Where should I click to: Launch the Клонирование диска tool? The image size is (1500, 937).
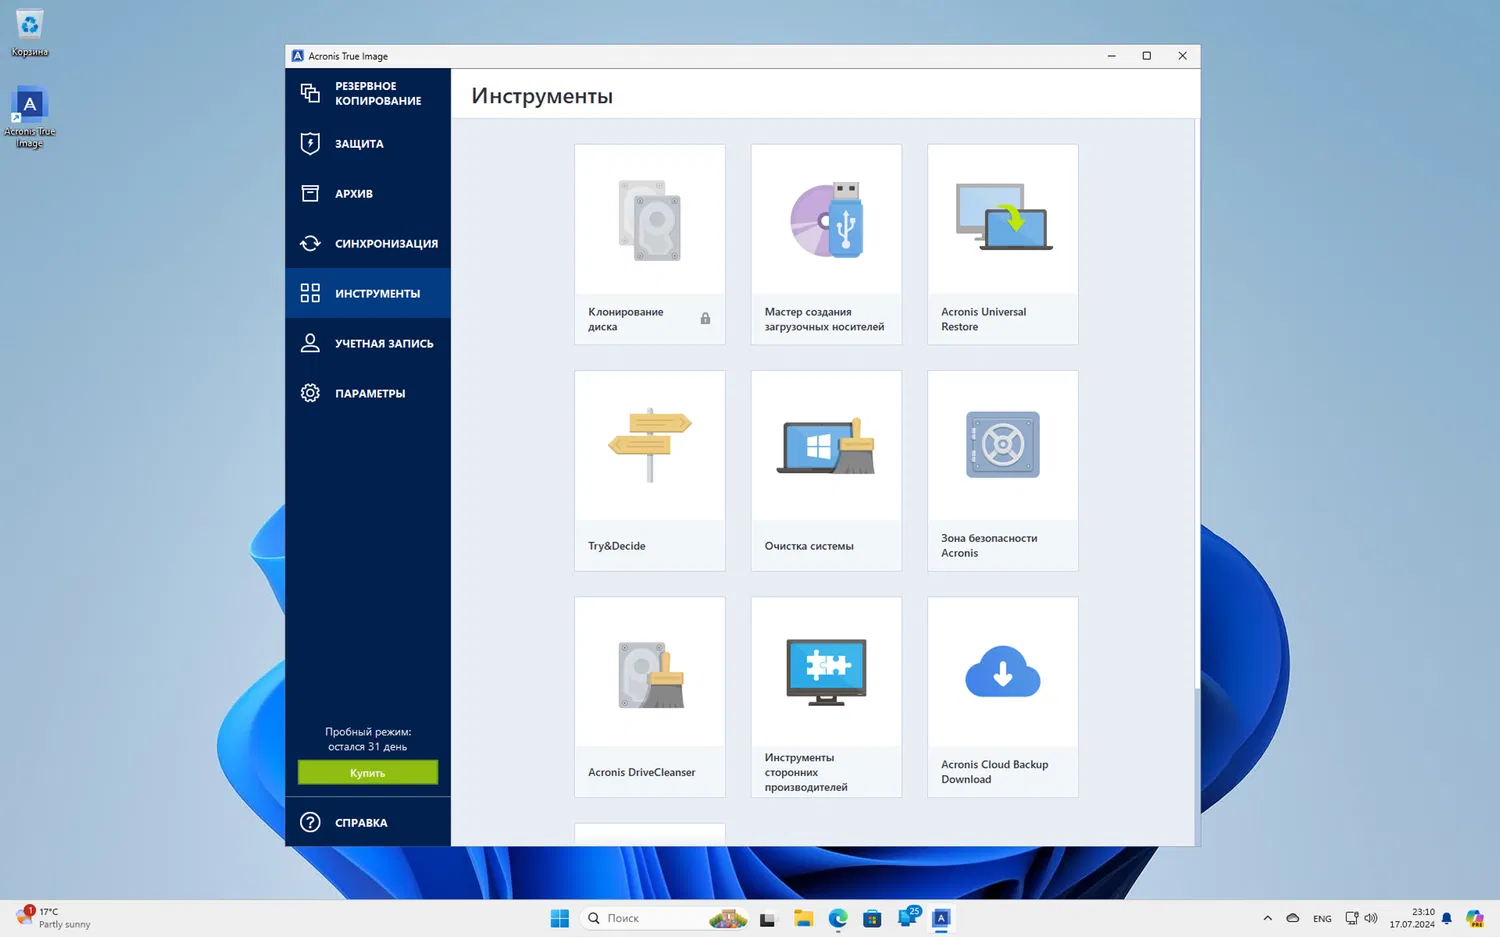pyautogui.click(x=650, y=245)
